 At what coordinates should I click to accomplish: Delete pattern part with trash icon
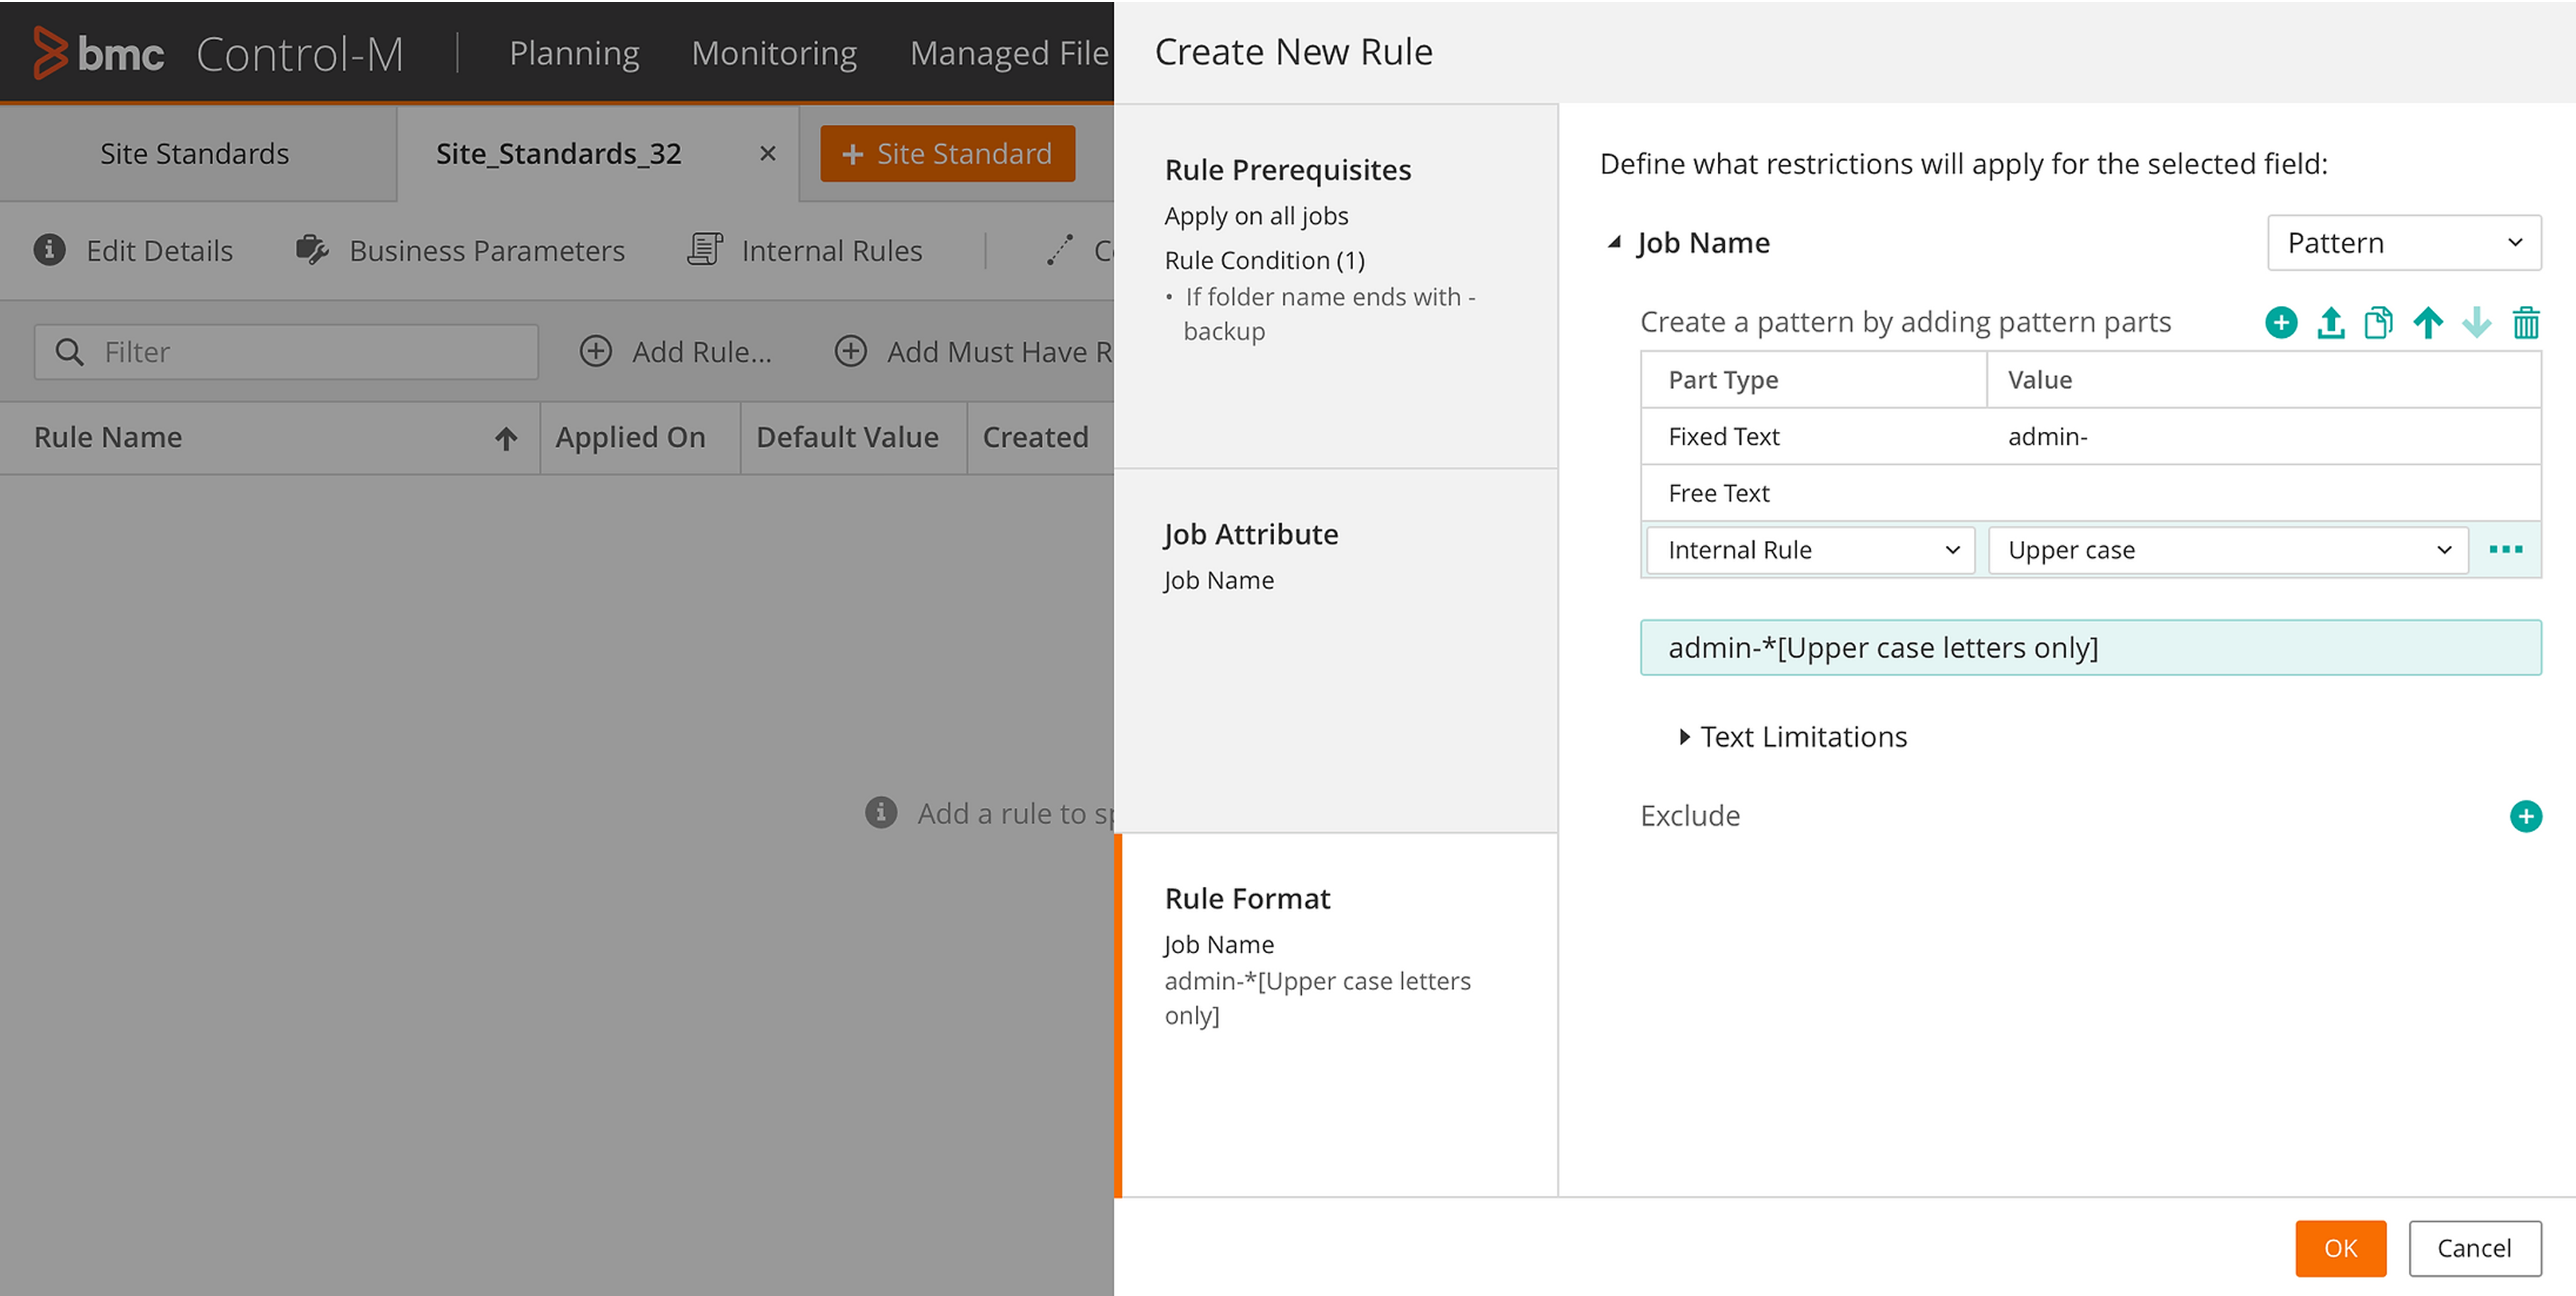(x=2526, y=322)
